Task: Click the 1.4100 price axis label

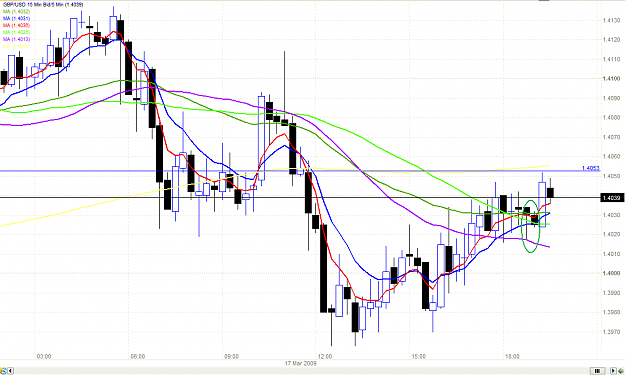Action: tap(611, 79)
